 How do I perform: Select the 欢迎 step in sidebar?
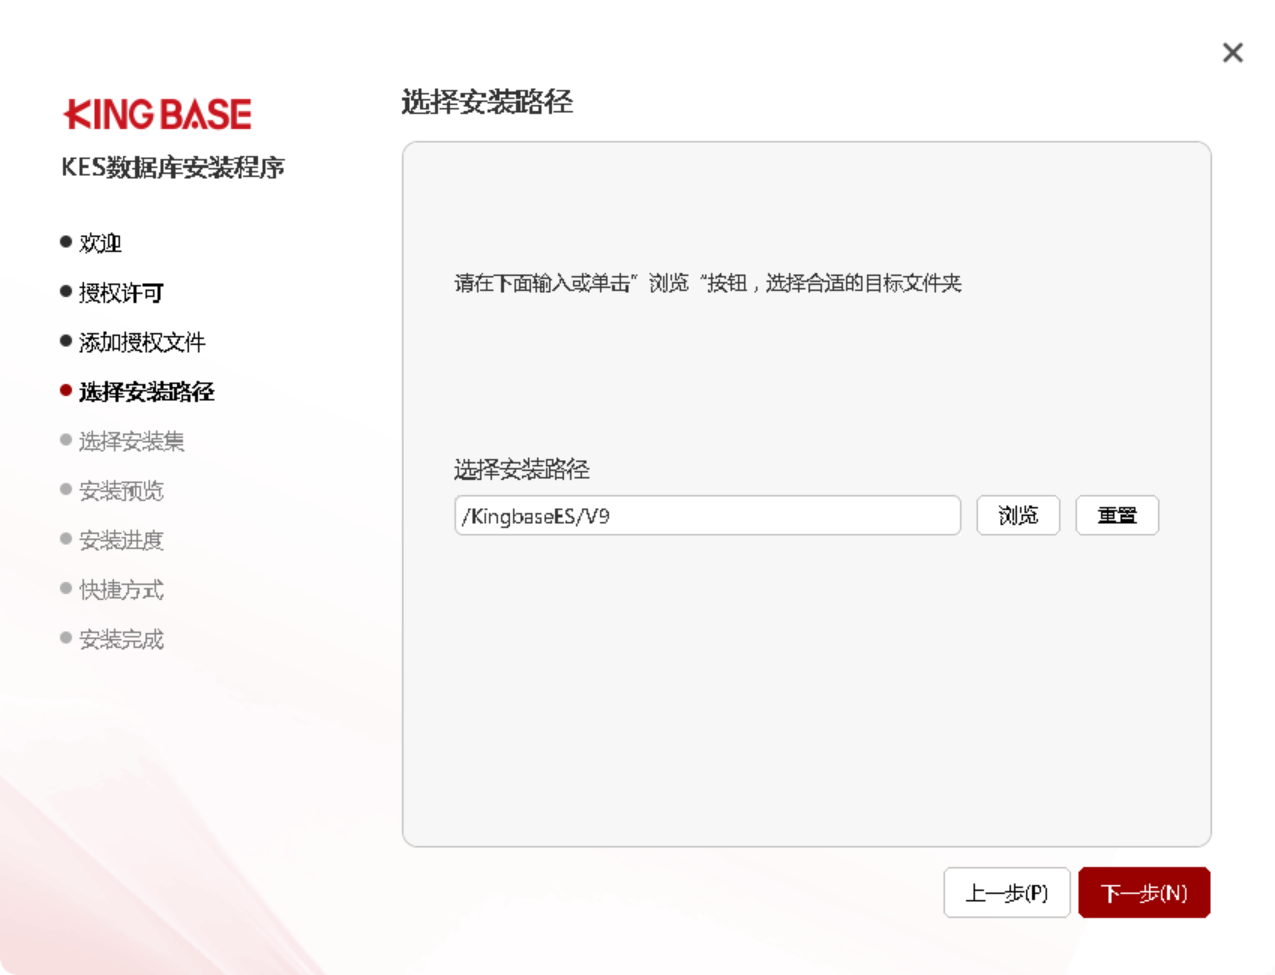point(100,243)
